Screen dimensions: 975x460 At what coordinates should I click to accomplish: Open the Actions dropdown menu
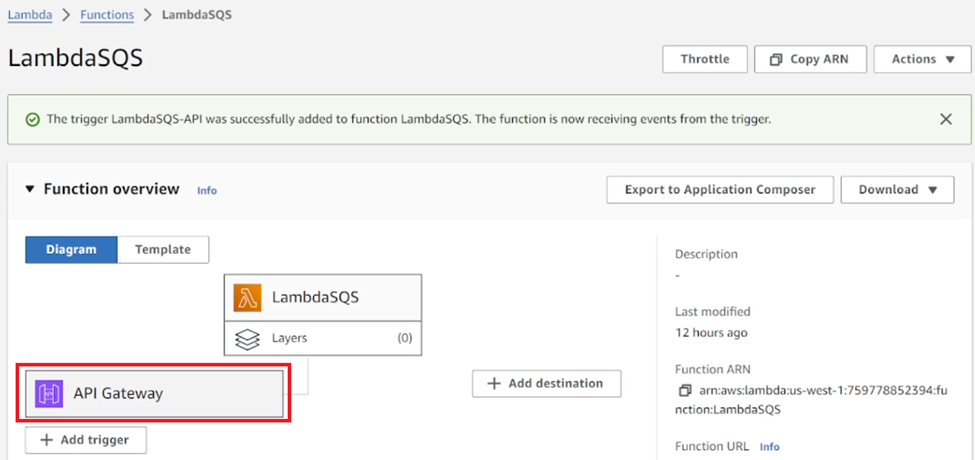click(x=922, y=60)
